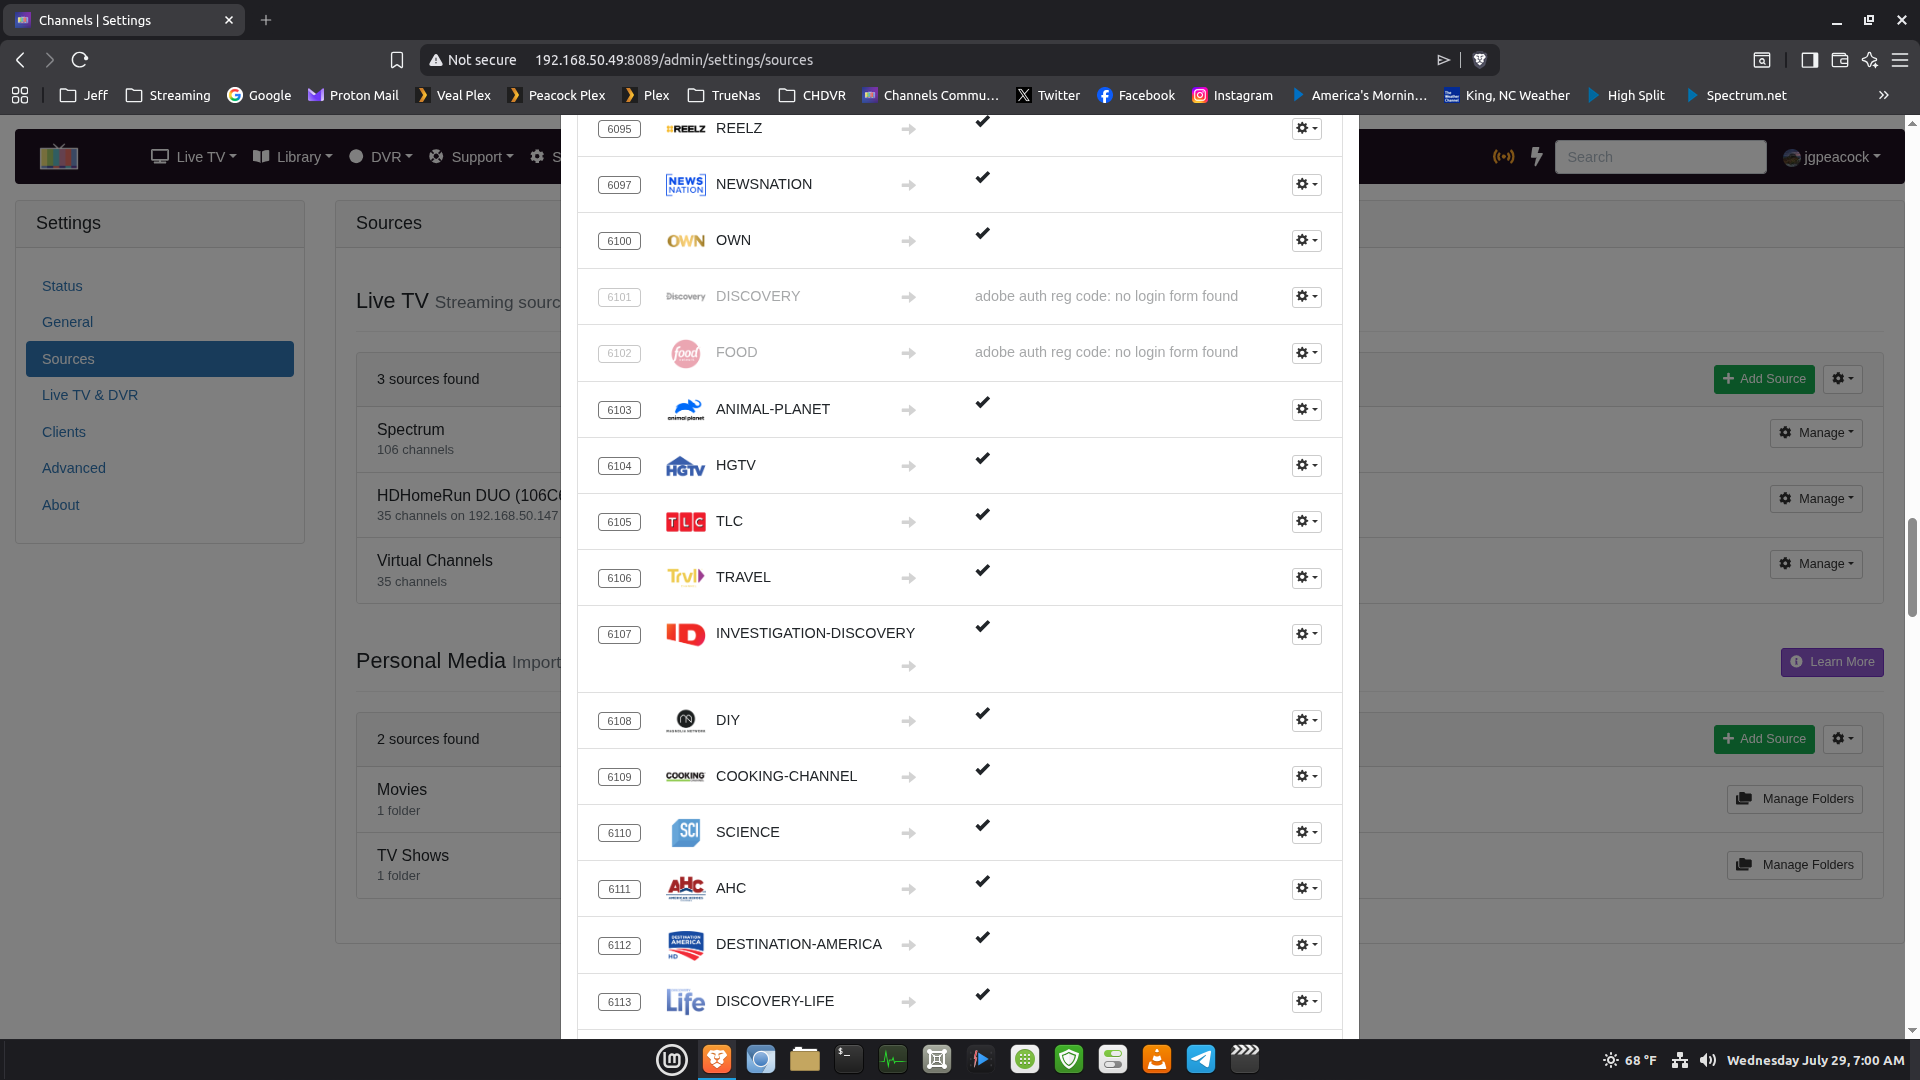Click the browser address bar URL
This screenshot has width=1920, height=1080.
pyautogui.click(x=674, y=60)
